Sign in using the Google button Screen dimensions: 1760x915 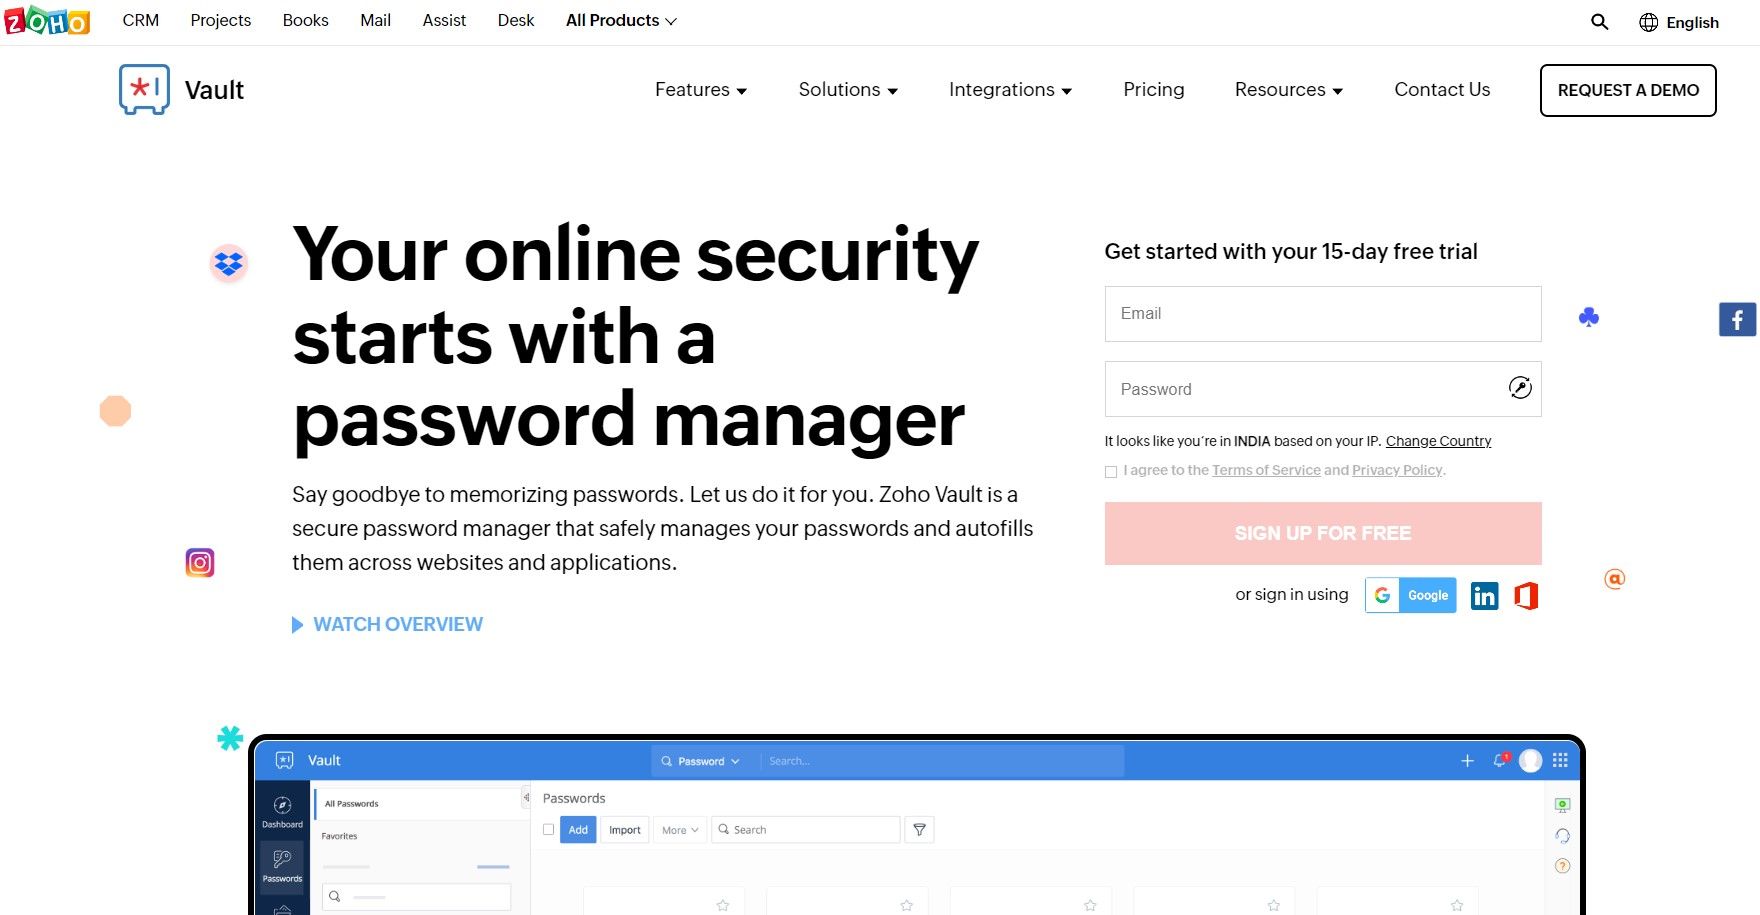pyautogui.click(x=1411, y=595)
